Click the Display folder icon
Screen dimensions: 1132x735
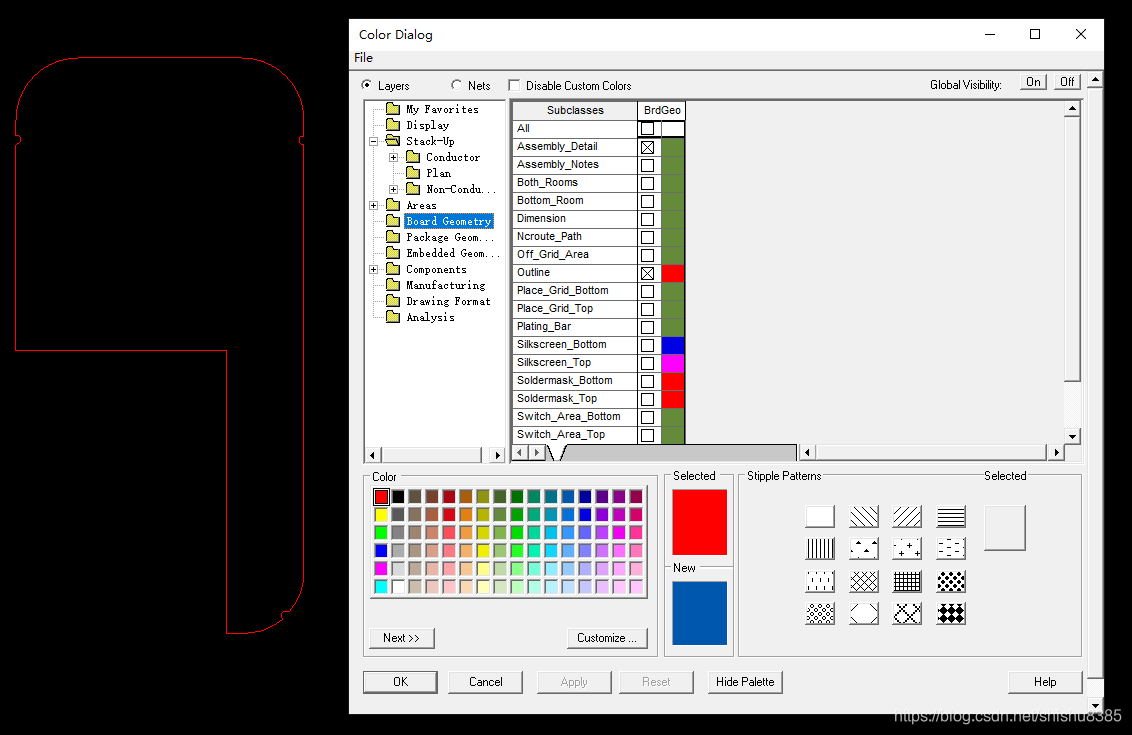pyautogui.click(x=393, y=125)
